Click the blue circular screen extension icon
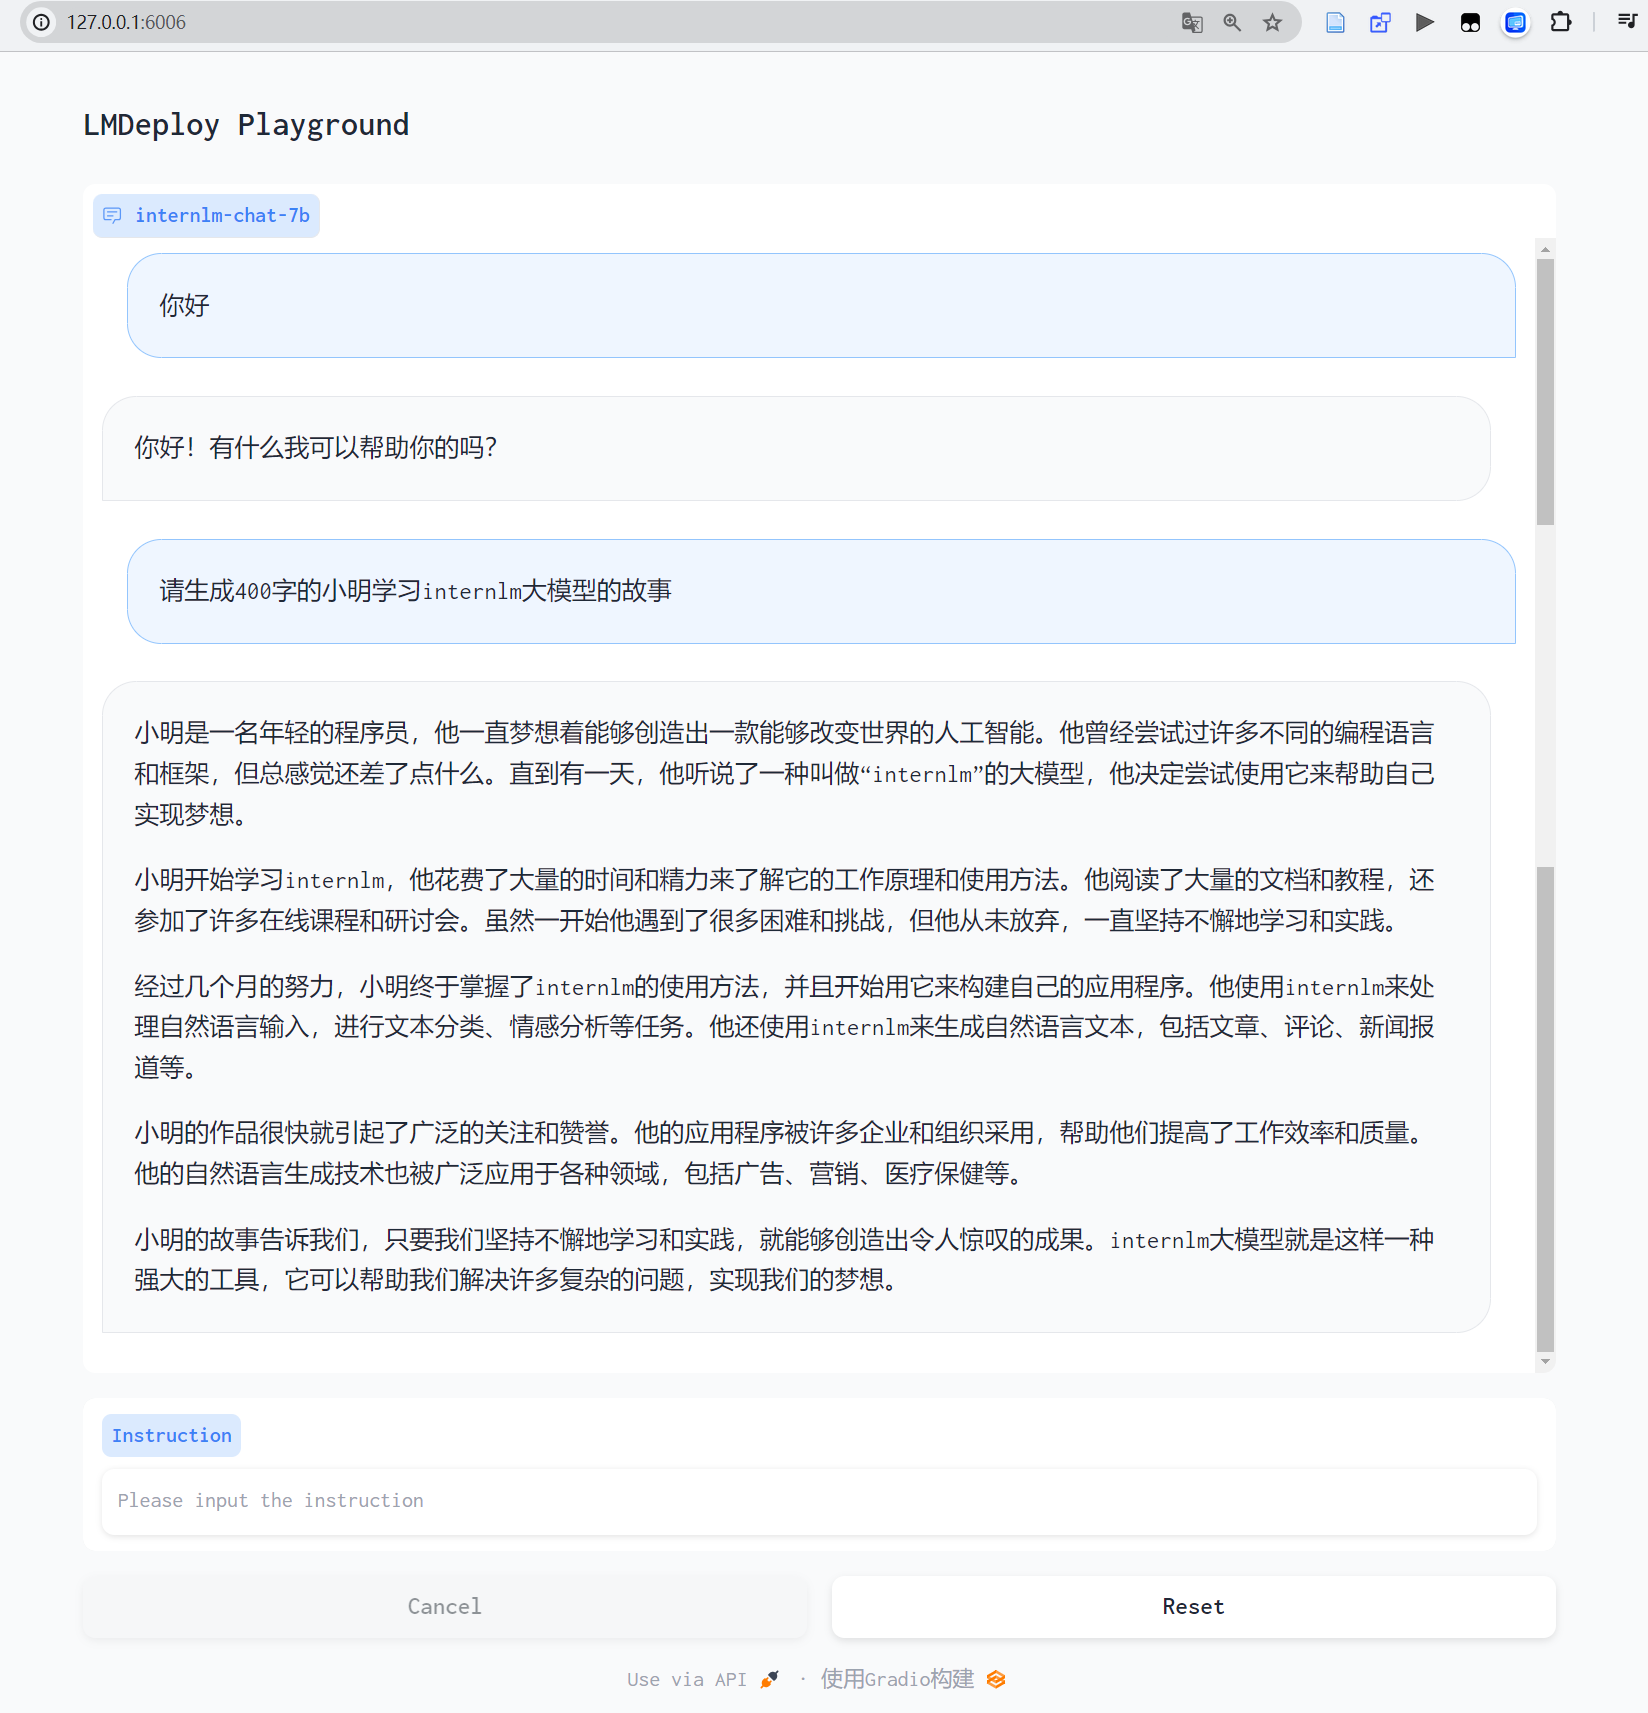Image resolution: width=1648 pixels, height=1713 pixels. 1515,22
